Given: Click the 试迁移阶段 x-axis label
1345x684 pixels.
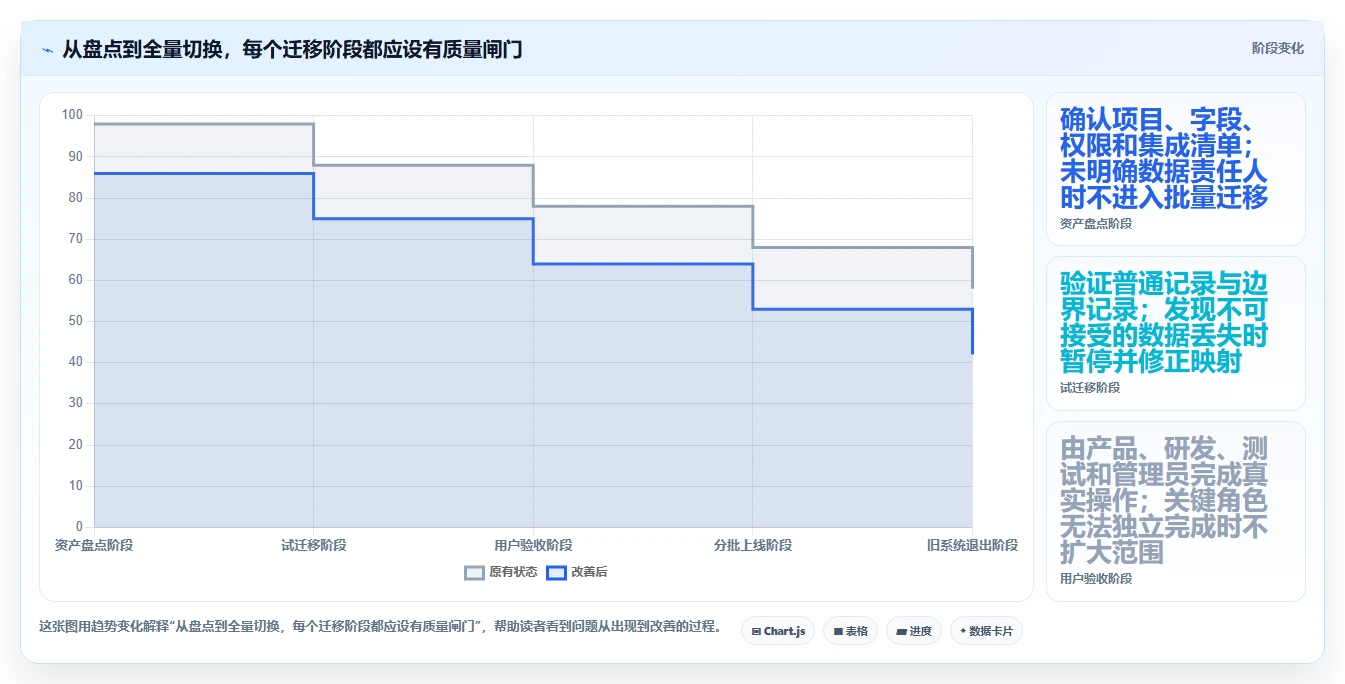Looking at the screenshot, I should click(x=314, y=545).
